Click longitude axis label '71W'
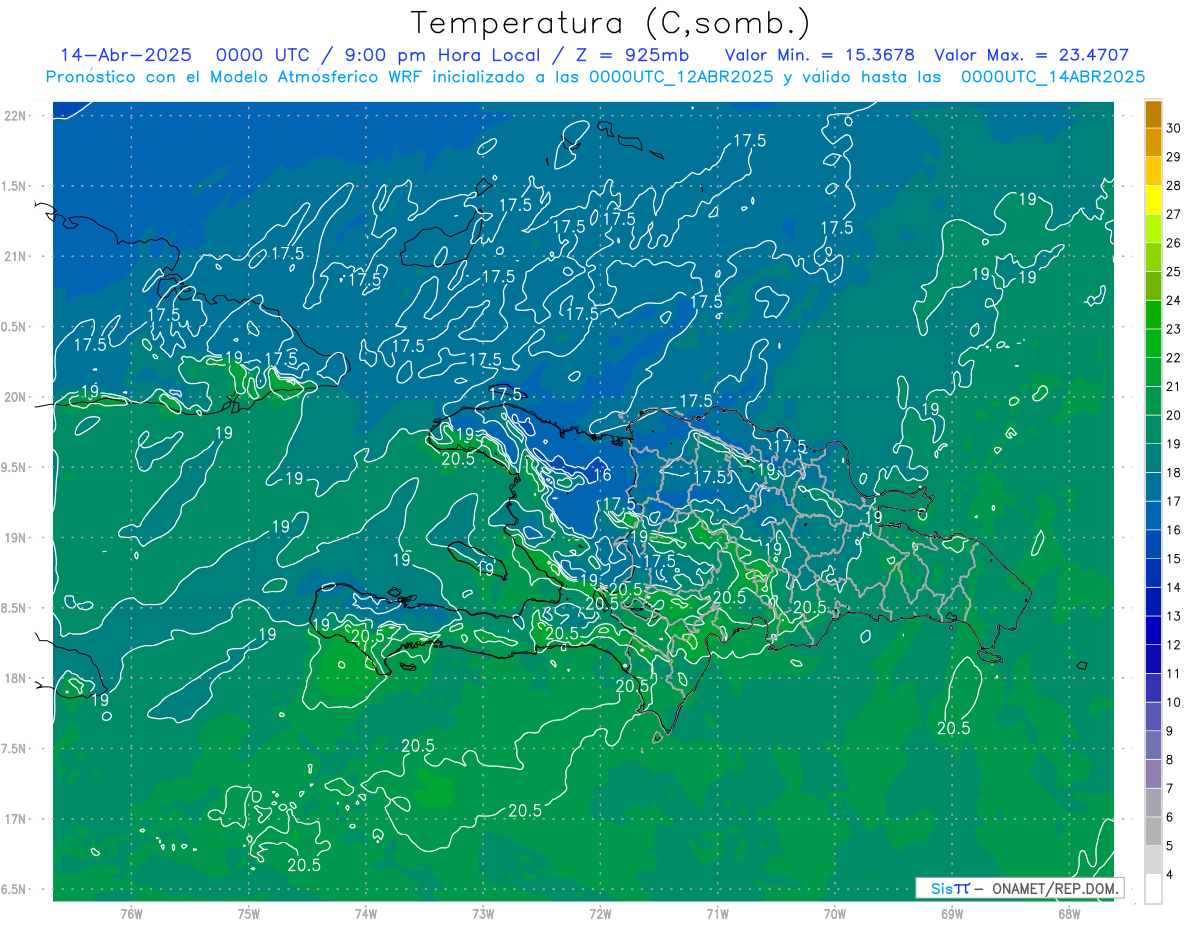The height and width of the screenshot is (927, 1200). coord(717,914)
